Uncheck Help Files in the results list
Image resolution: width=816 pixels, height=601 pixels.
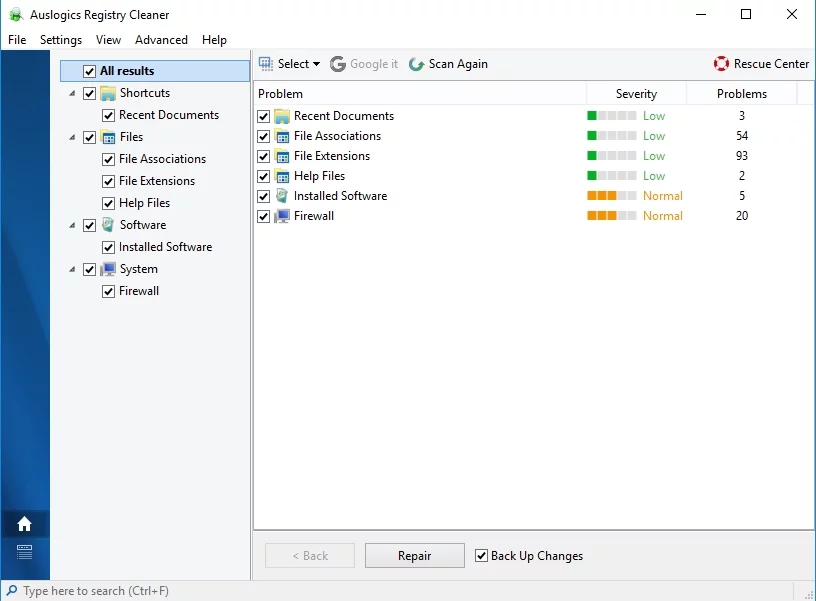click(x=264, y=176)
